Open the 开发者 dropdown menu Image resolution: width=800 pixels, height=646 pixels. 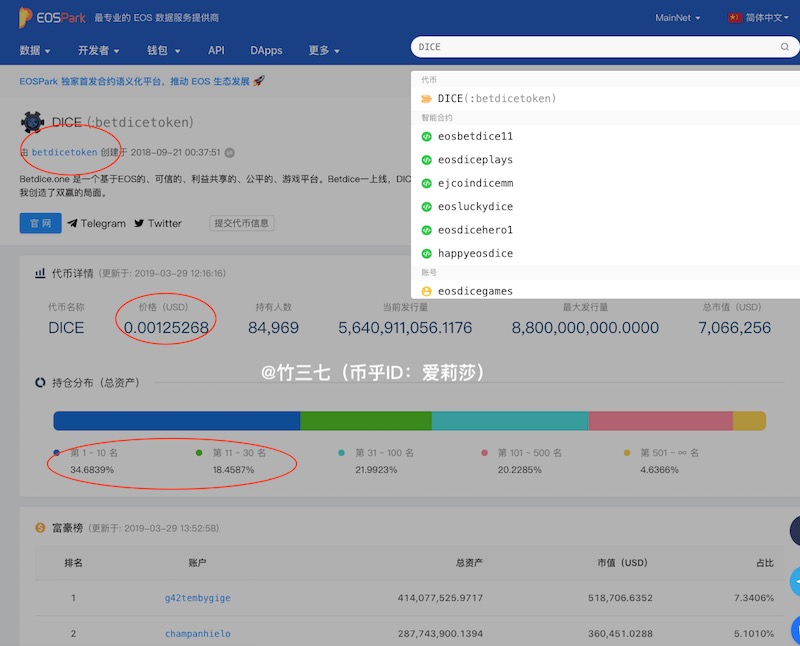(x=98, y=51)
